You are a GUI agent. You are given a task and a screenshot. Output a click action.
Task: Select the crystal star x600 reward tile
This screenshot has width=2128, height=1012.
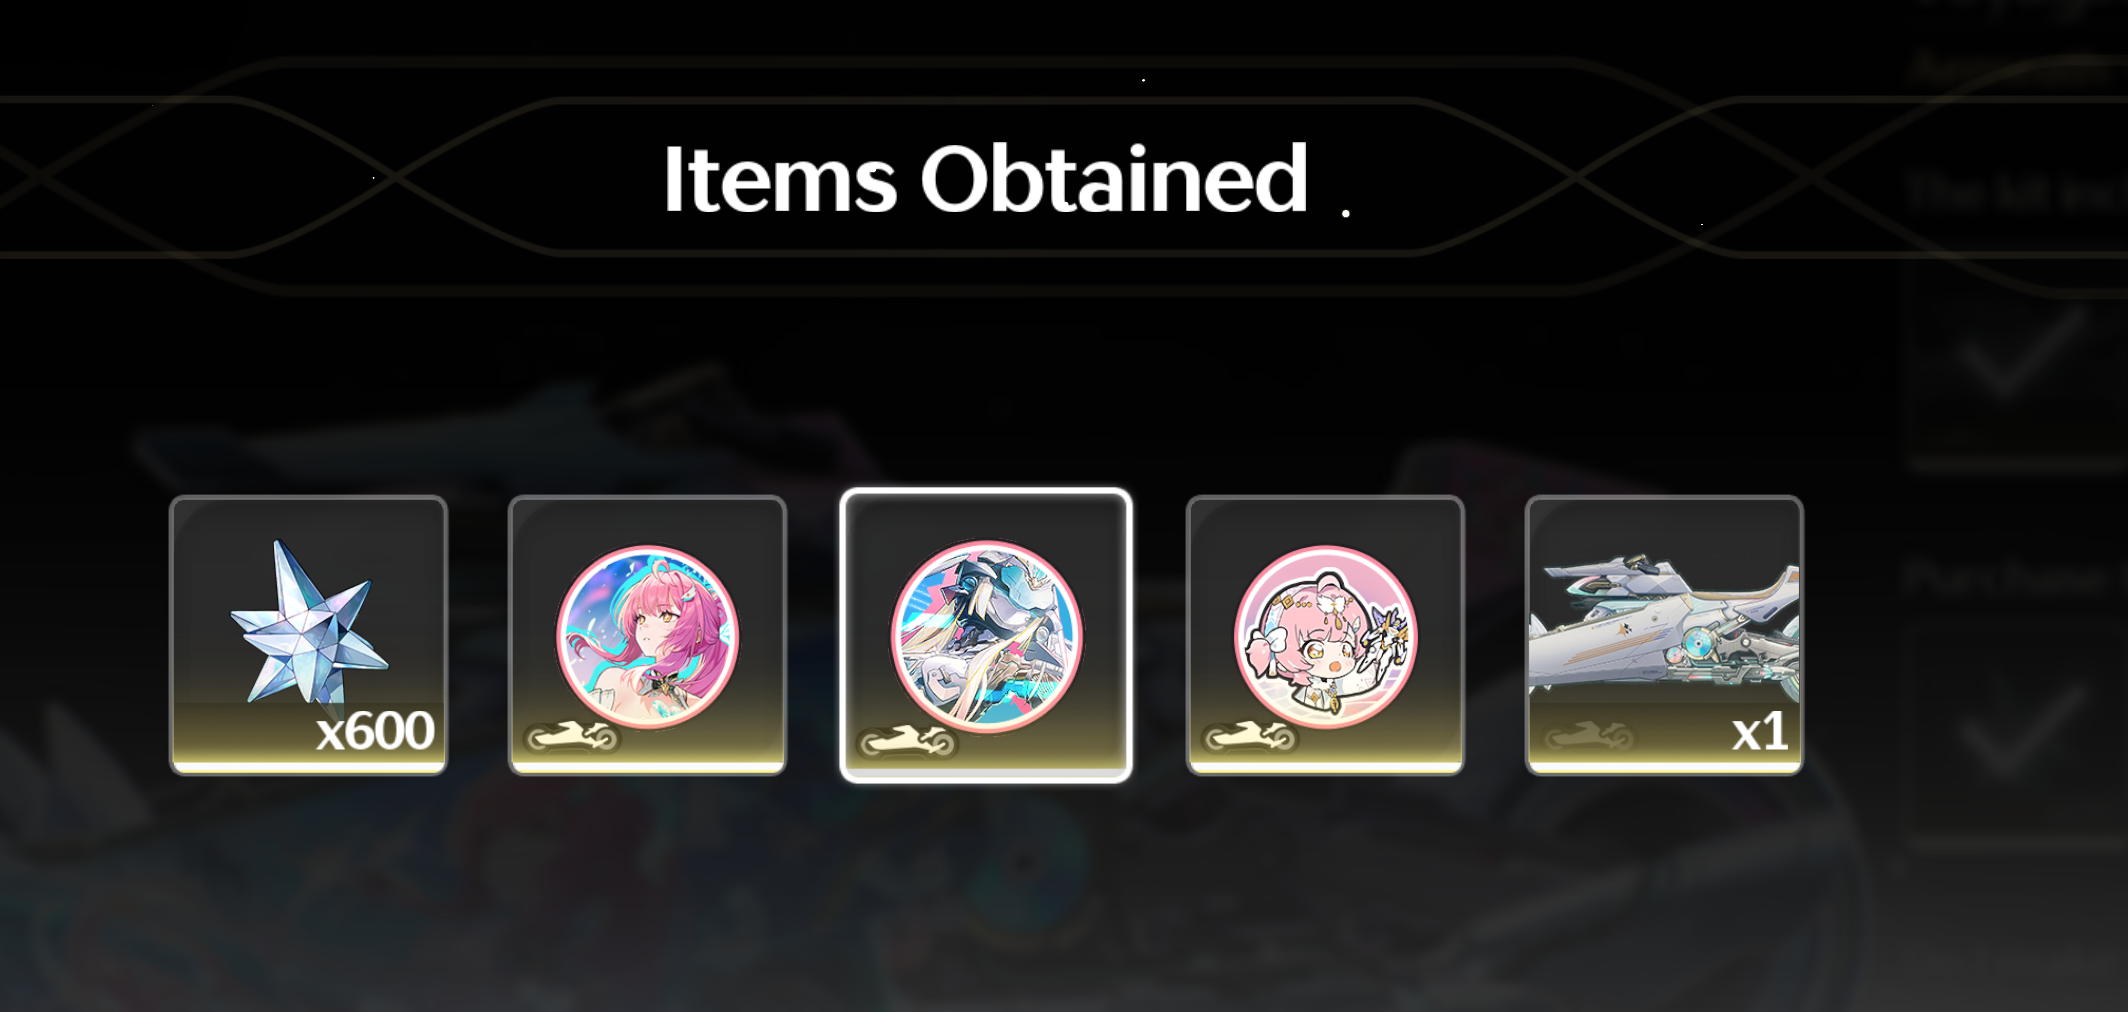click(x=309, y=635)
